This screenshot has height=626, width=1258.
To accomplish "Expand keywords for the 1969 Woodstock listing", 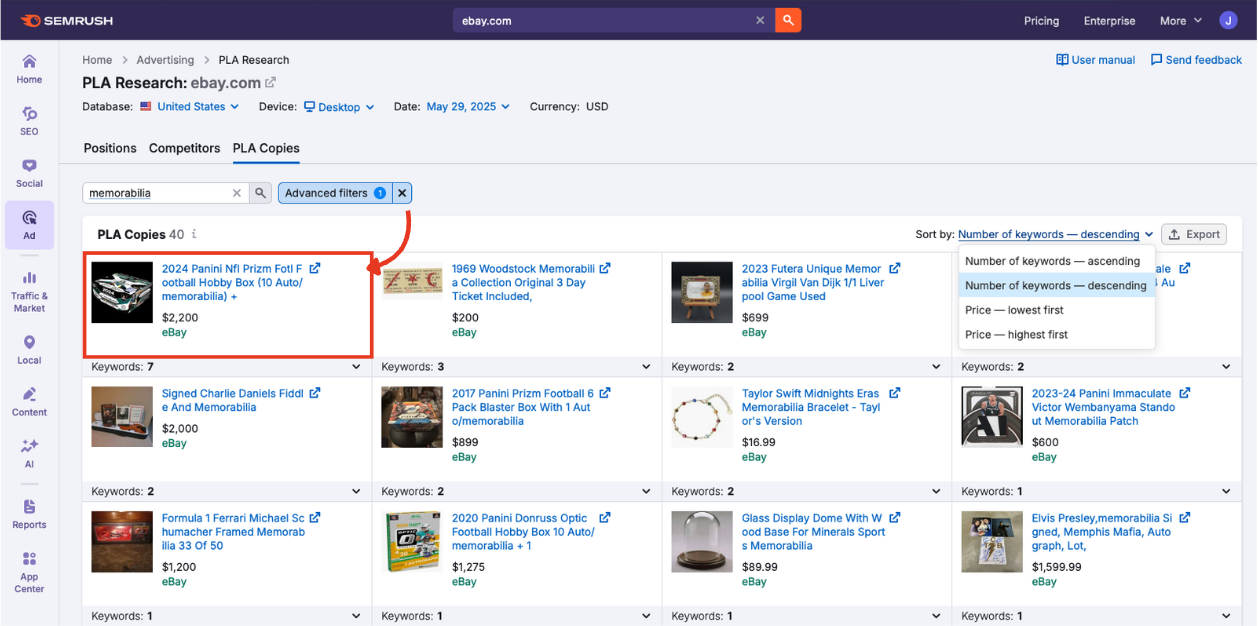I will tap(645, 366).
